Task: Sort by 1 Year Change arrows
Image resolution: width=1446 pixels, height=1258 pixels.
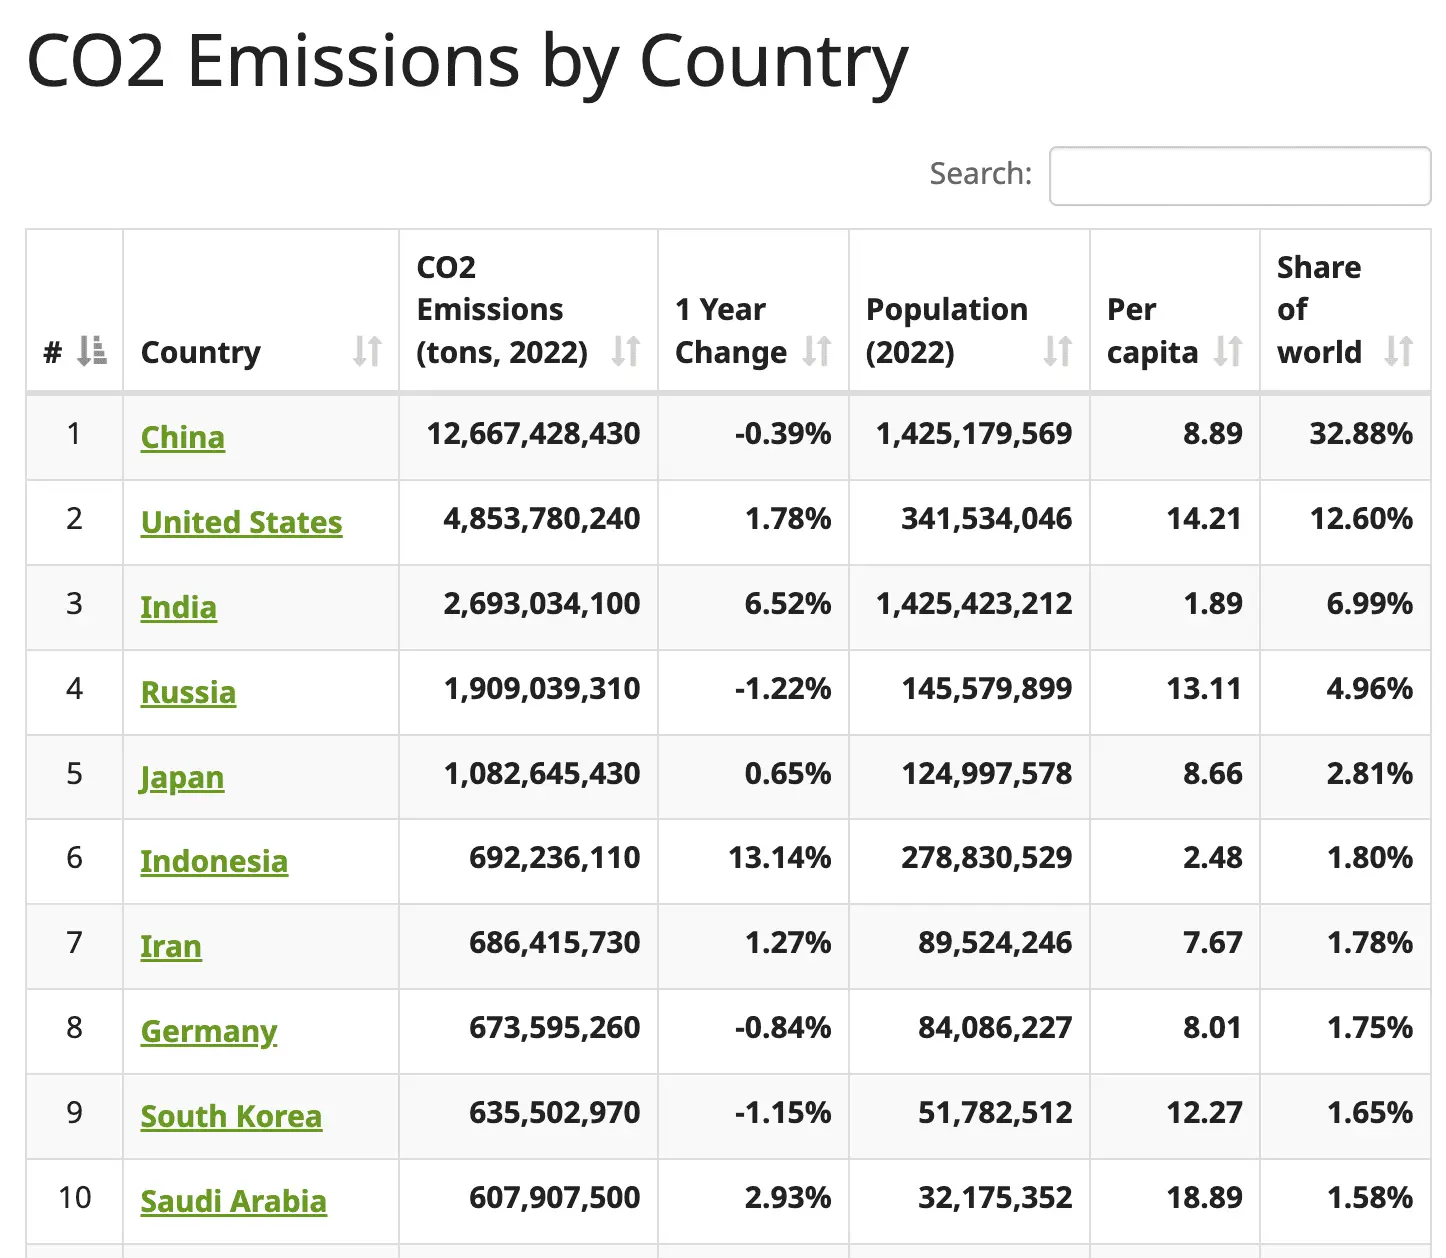Action: [x=817, y=351]
